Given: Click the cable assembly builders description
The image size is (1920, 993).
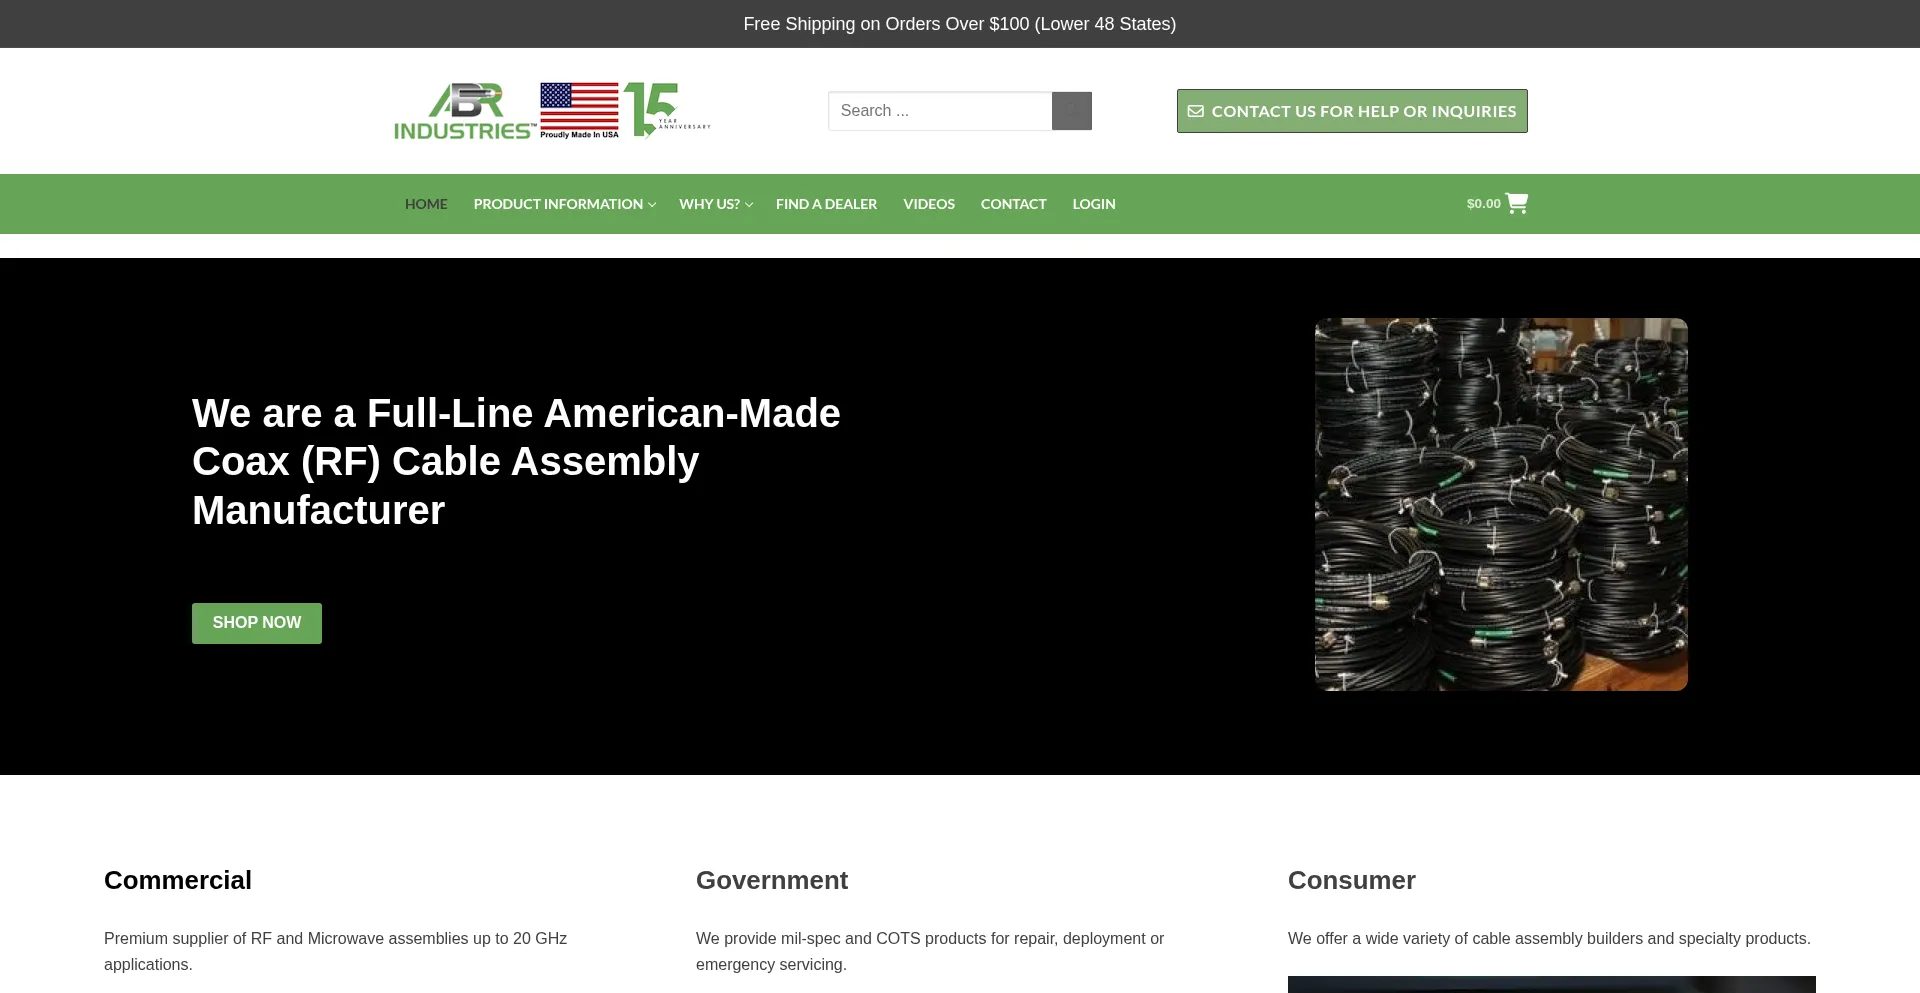Looking at the screenshot, I should click(1549, 938).
